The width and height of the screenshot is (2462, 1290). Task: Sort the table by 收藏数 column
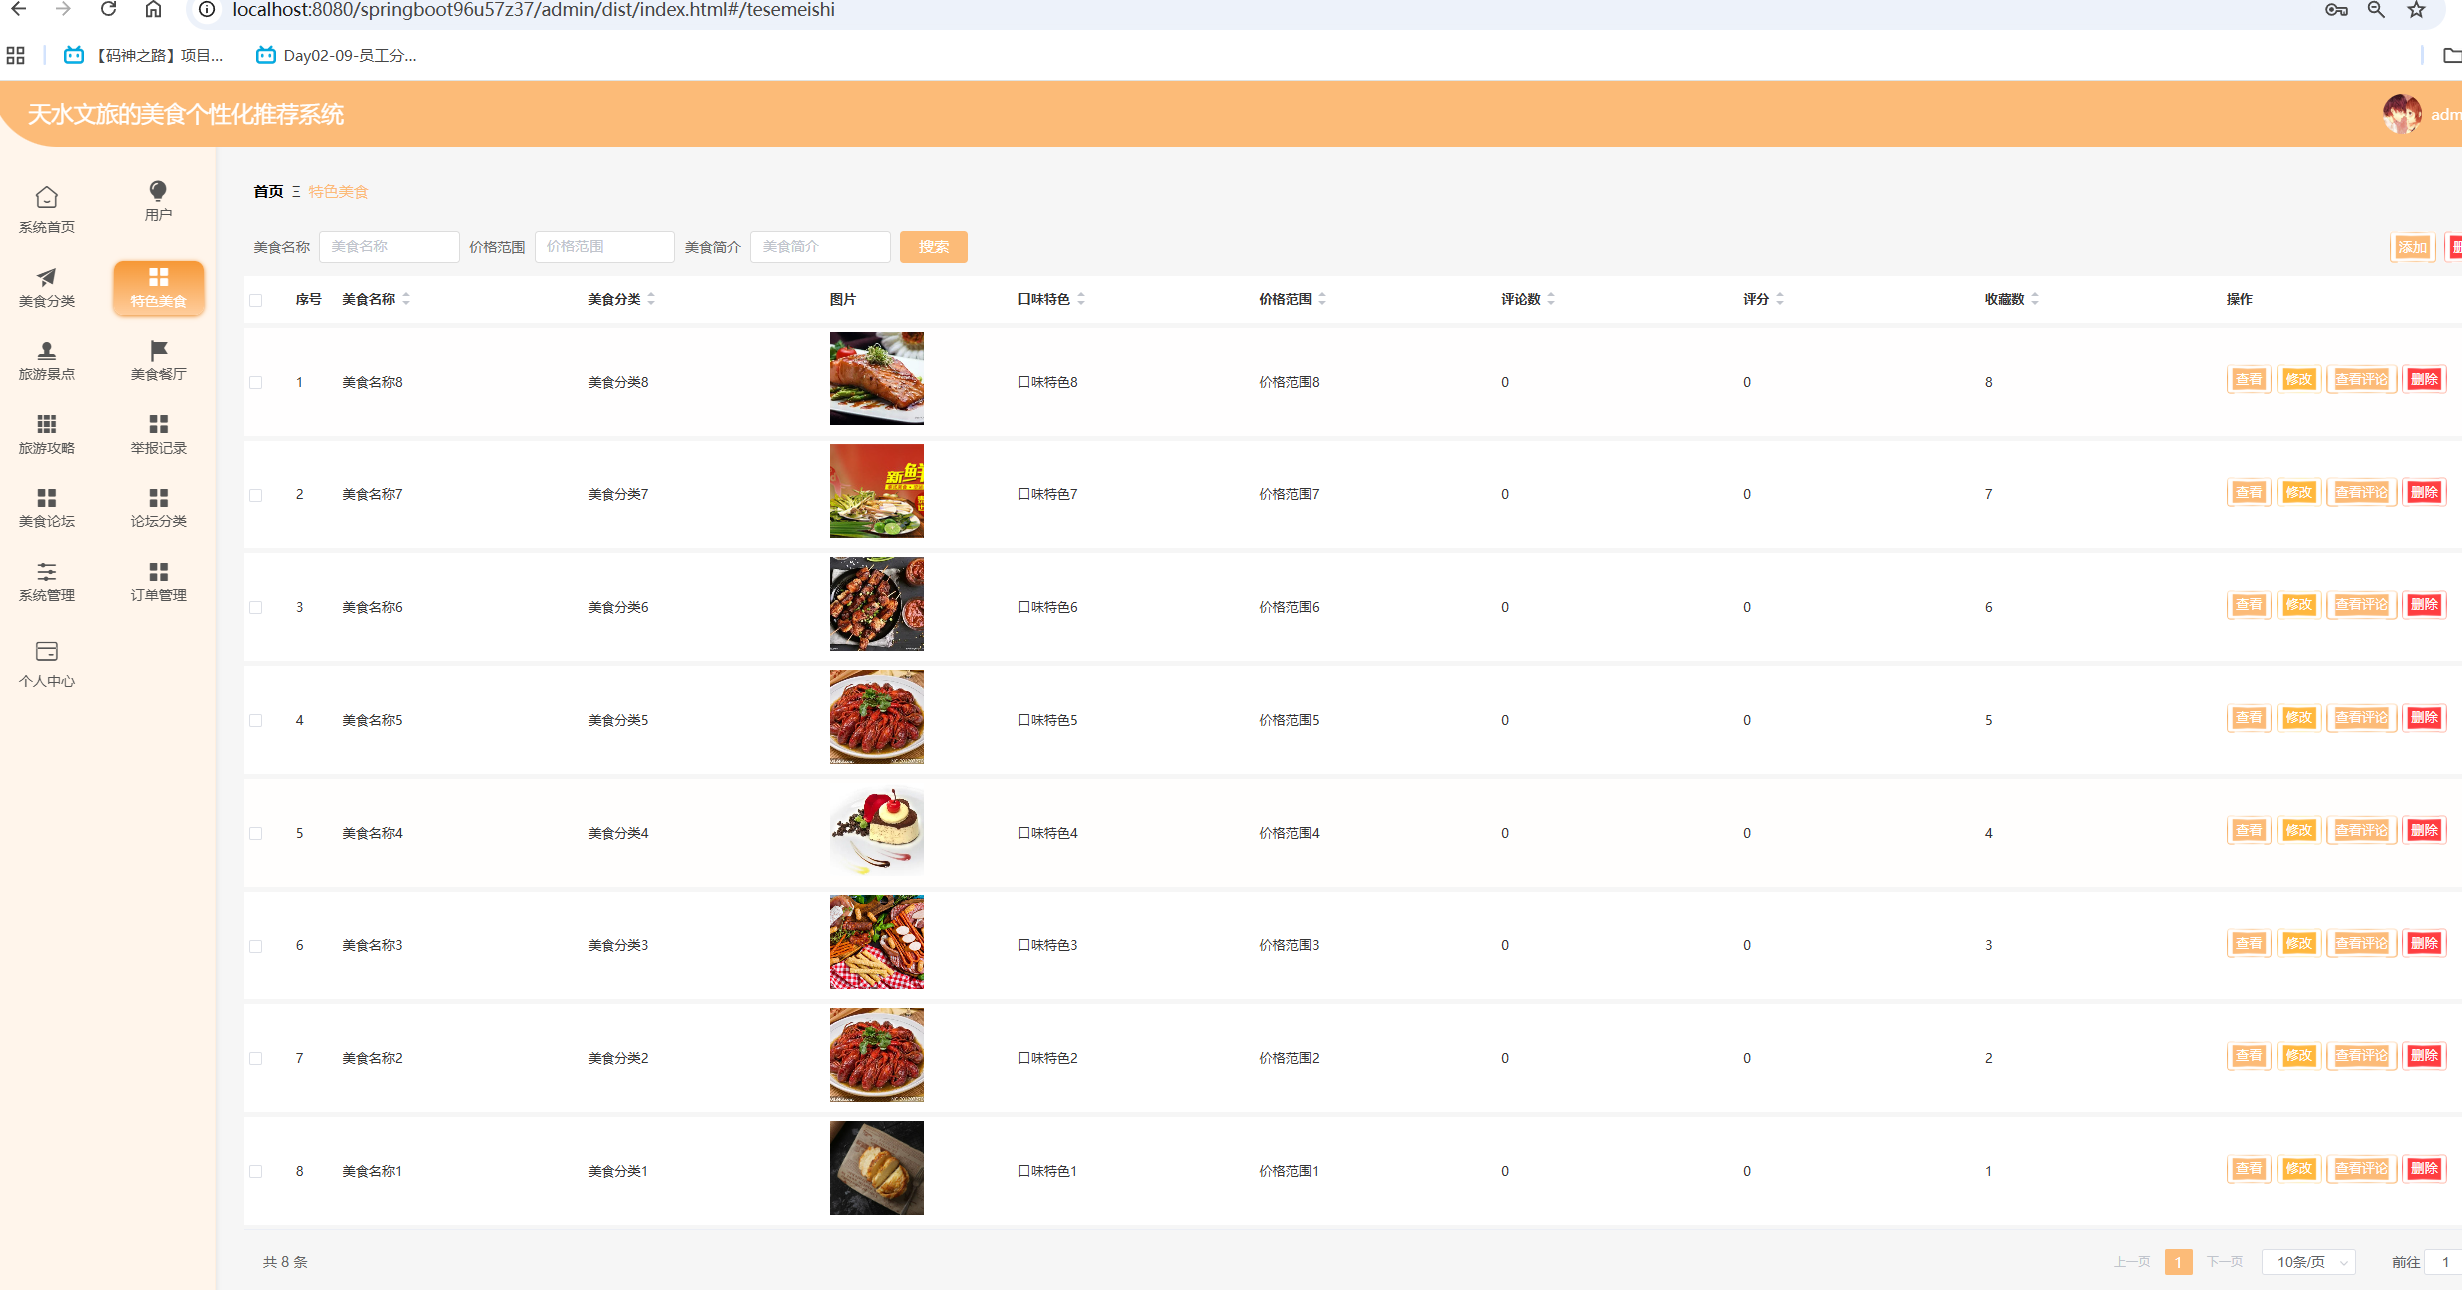click(x=2034, y=299)
